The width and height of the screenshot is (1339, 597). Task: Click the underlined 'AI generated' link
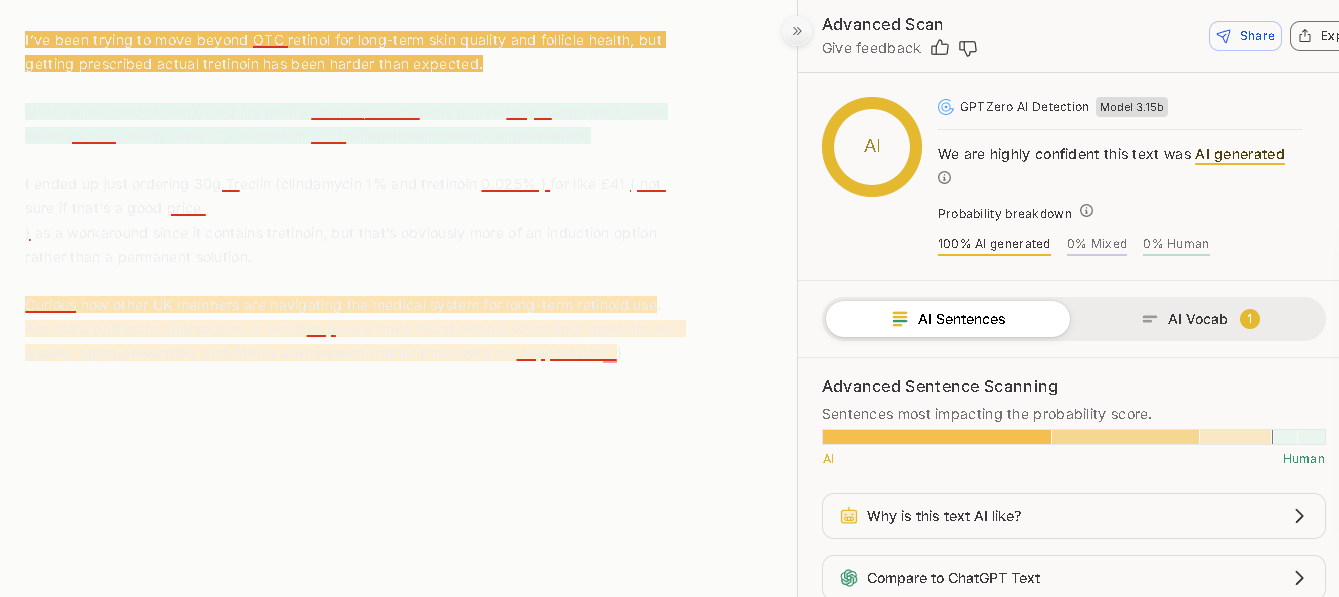click(x=1239, y=154)
